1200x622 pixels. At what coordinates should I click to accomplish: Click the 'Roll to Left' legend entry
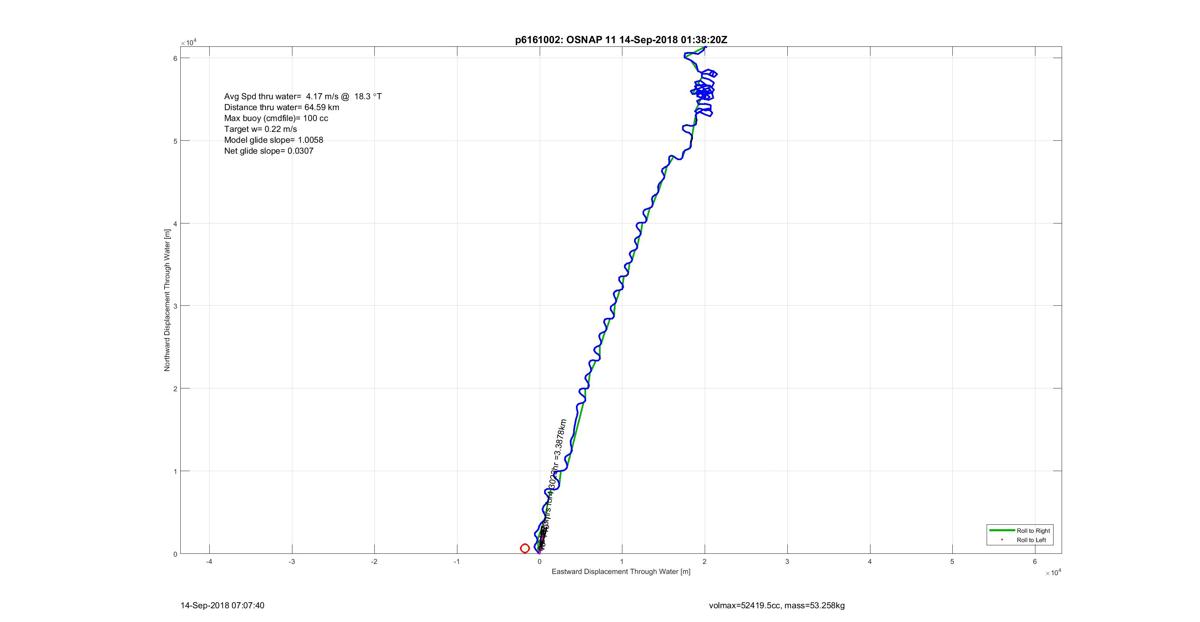pos(1020,540)
